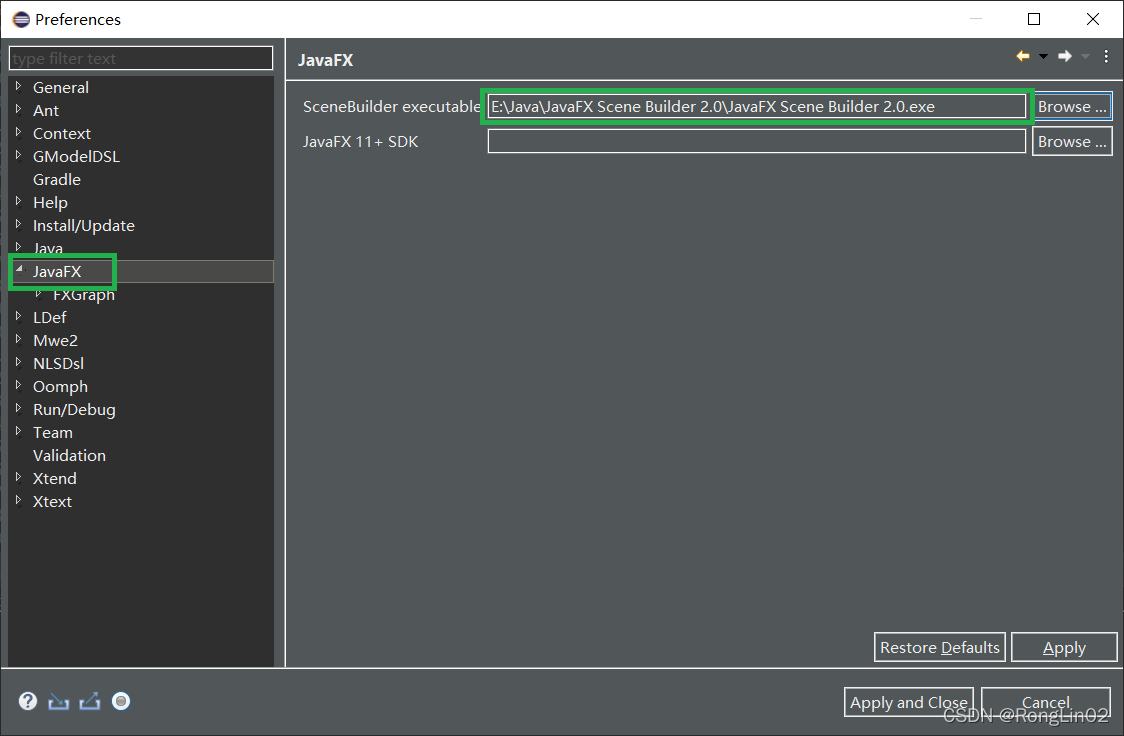The width and height of the screenshot is (1124, 736).
Task: Select the Ant preferences category
Action: pyautogui.click(x=46, y=110)
